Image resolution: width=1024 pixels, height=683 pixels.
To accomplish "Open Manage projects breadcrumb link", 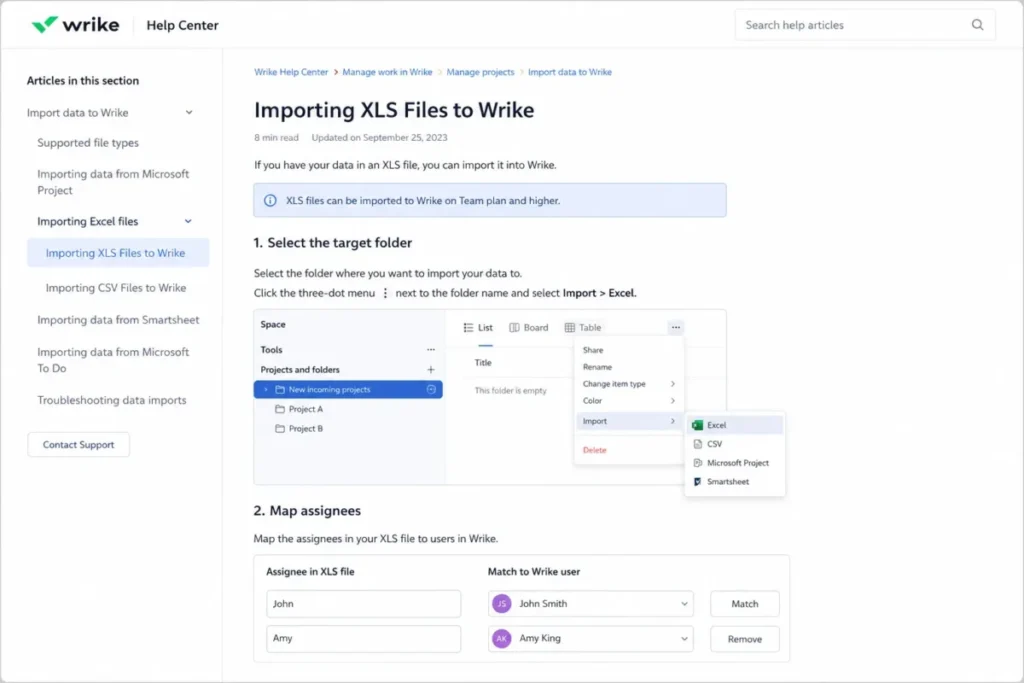I will coord(480,72).
